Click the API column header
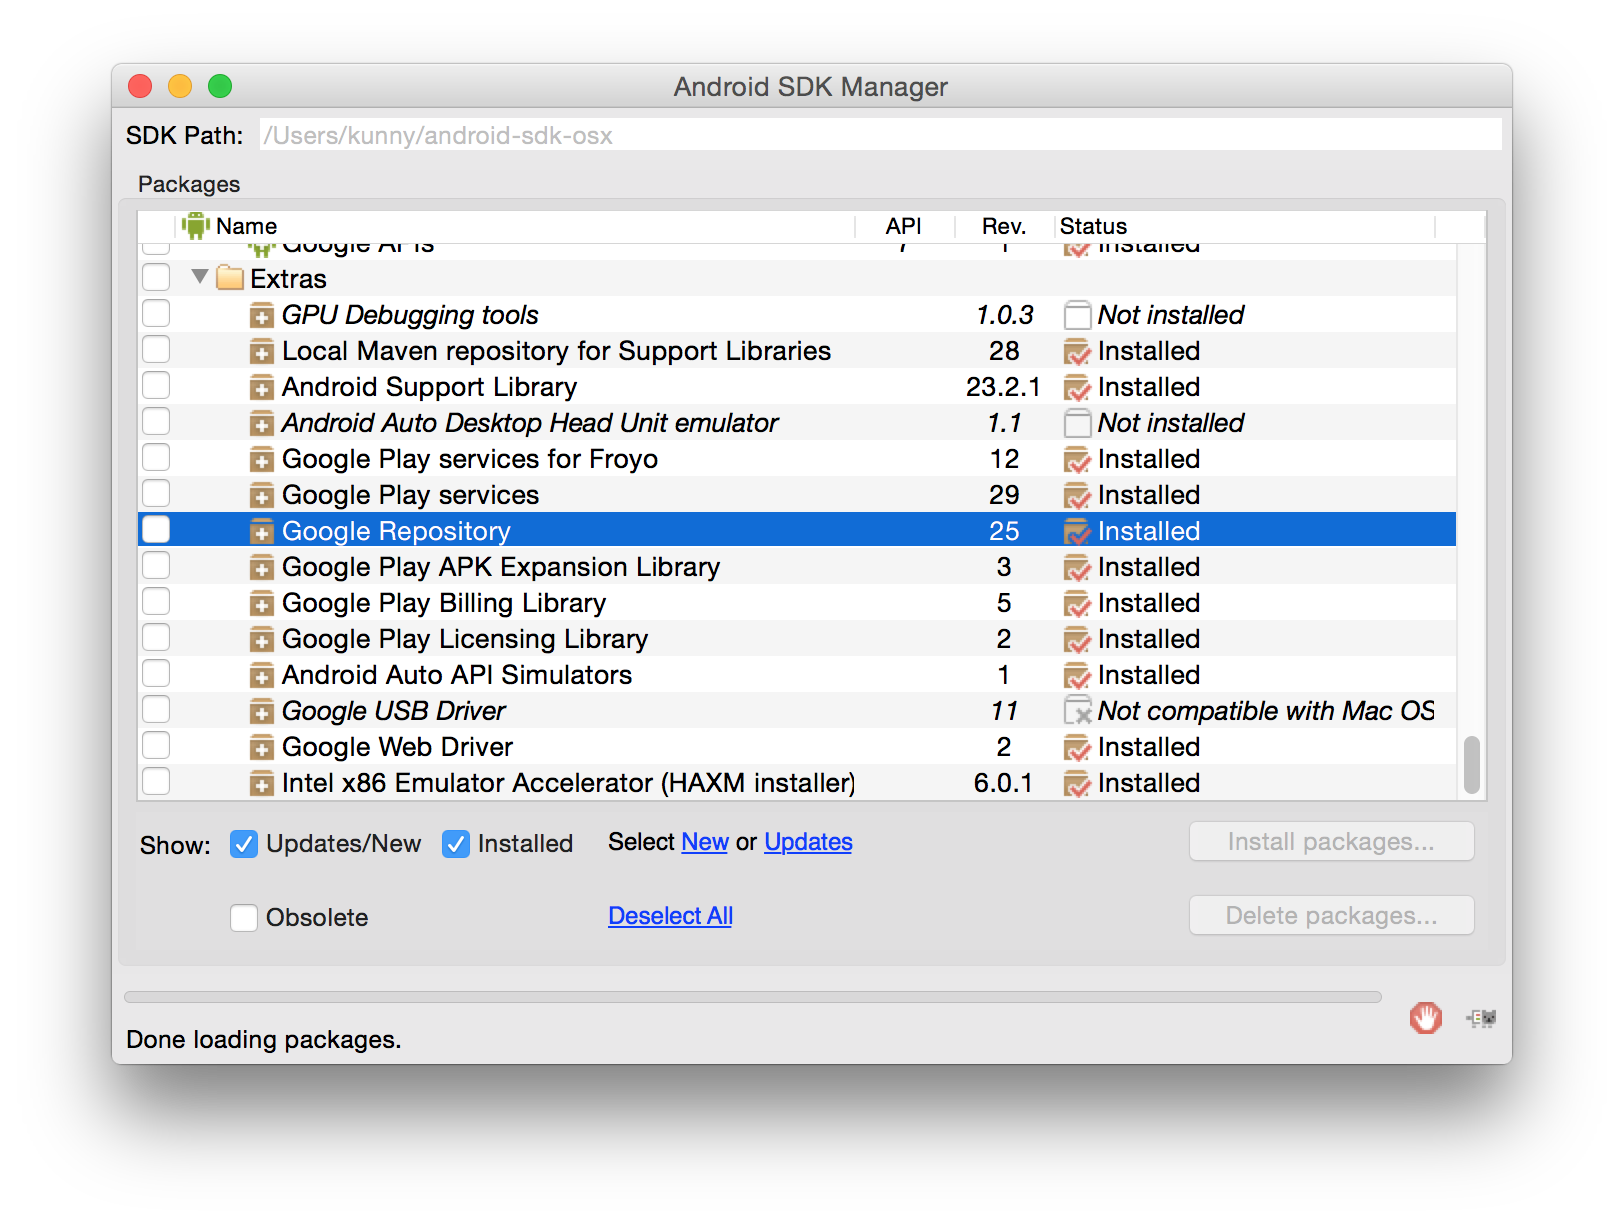1624x1224 pixels. 904,226
